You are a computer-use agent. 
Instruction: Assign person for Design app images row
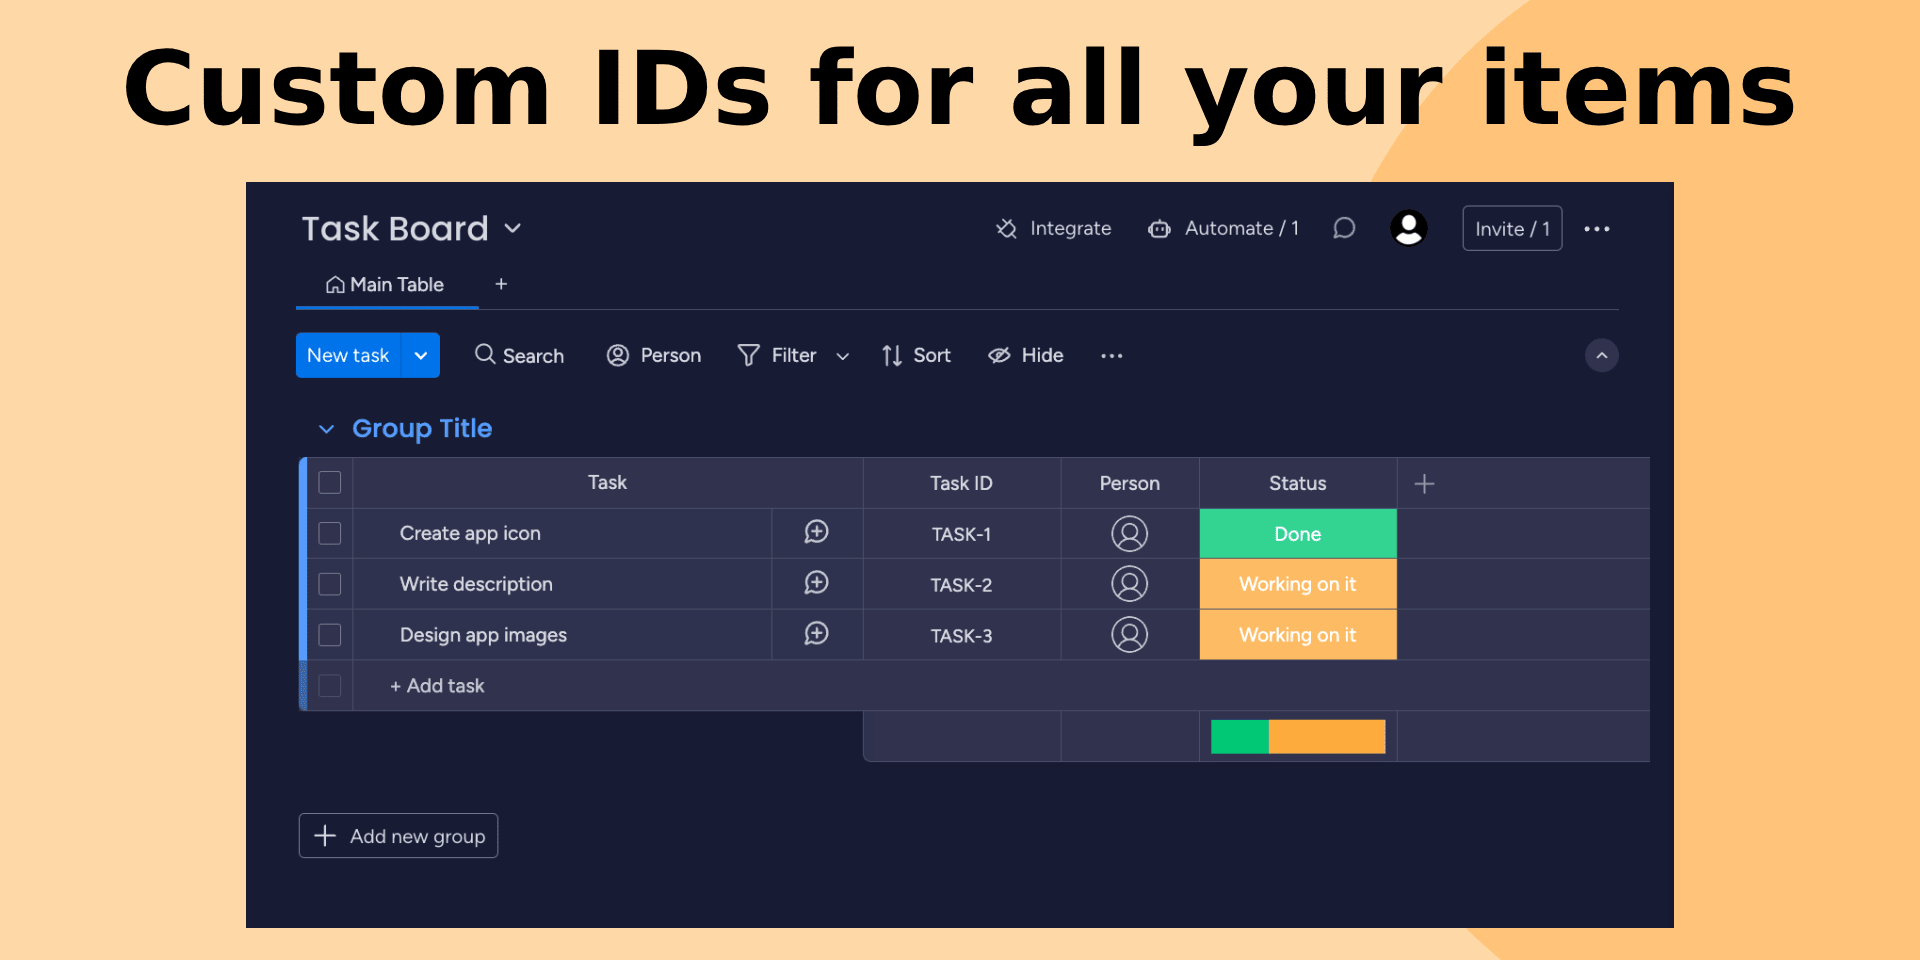click(1130, 635)
